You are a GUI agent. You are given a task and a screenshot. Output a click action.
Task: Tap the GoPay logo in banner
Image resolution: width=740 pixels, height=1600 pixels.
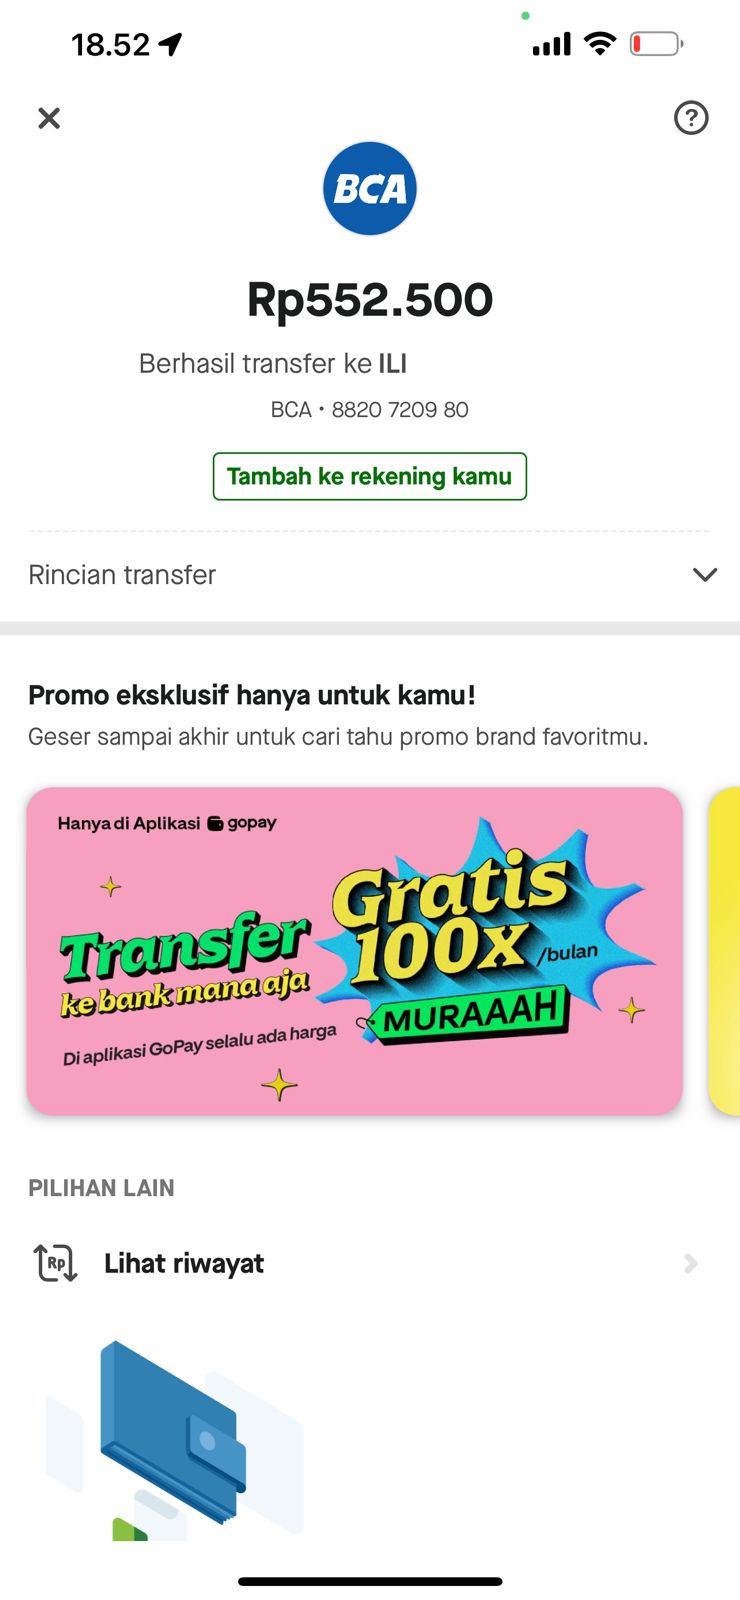click(x=242, y=823)
